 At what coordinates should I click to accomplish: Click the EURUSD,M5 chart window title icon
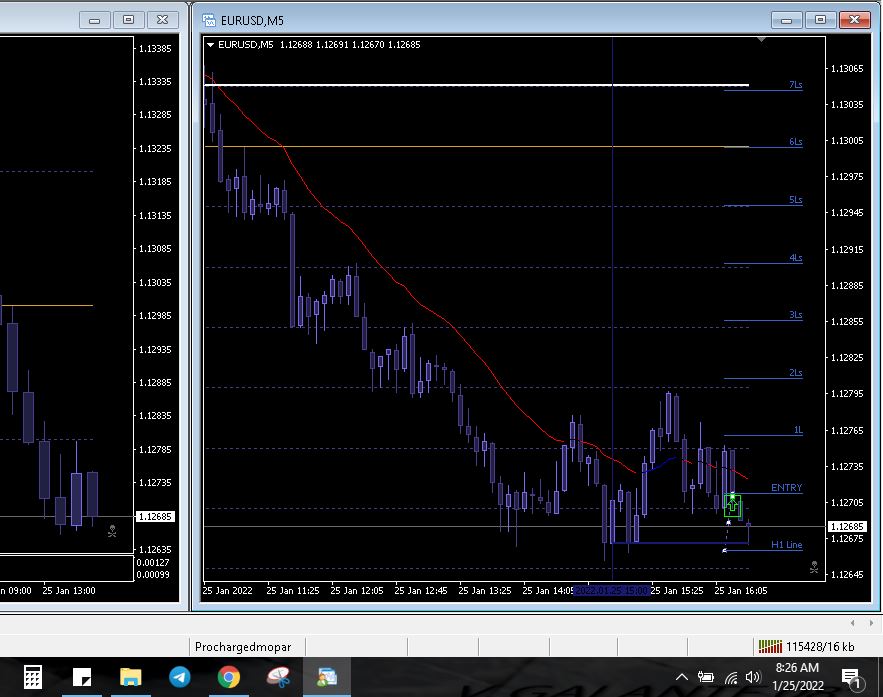[208, 19]
